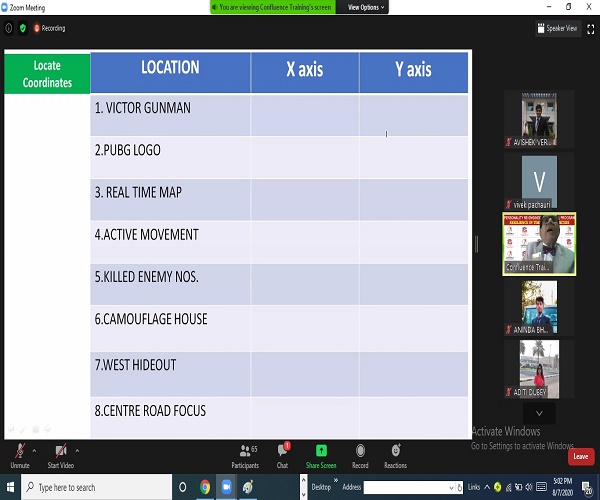Open Google Chrome from the taskbar
The image size is (600, 500).
click(x=205, y=487)
